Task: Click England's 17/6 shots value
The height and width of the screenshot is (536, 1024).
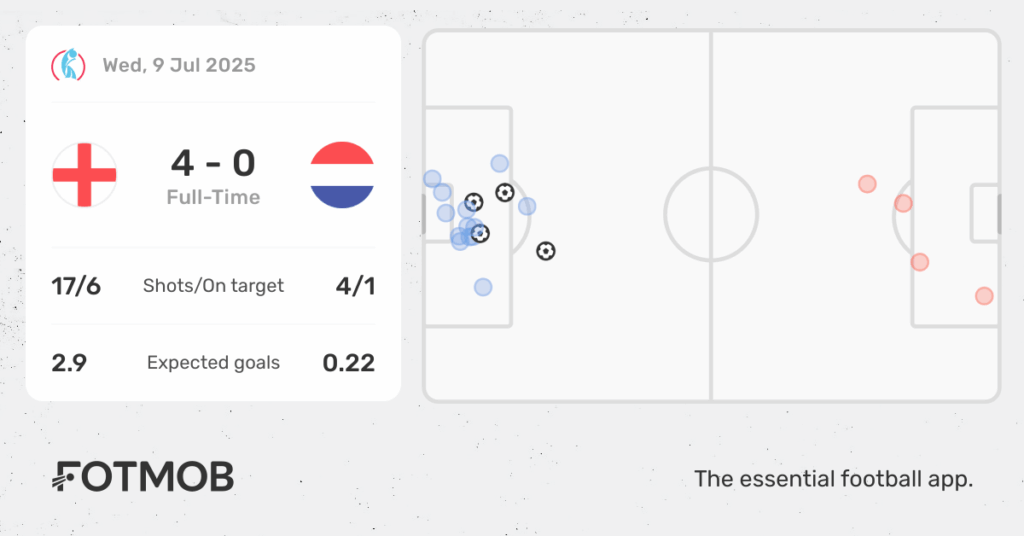Action: 76,286
